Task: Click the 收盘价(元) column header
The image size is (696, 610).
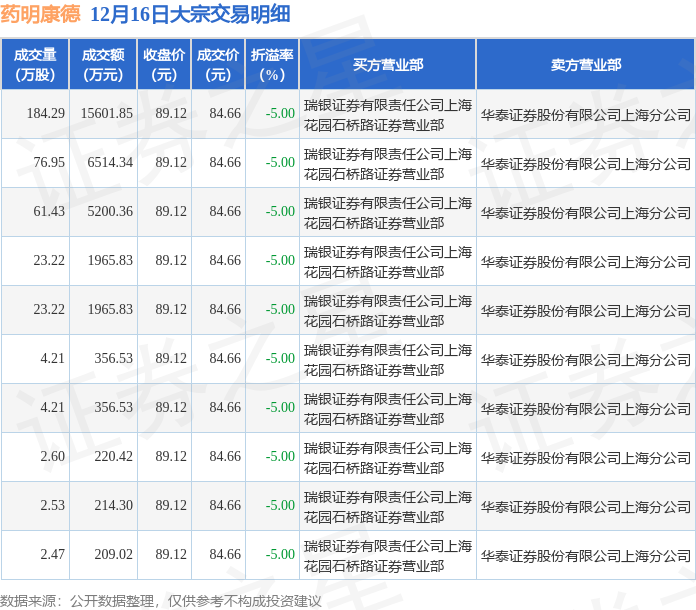Action: coord(164,64)
